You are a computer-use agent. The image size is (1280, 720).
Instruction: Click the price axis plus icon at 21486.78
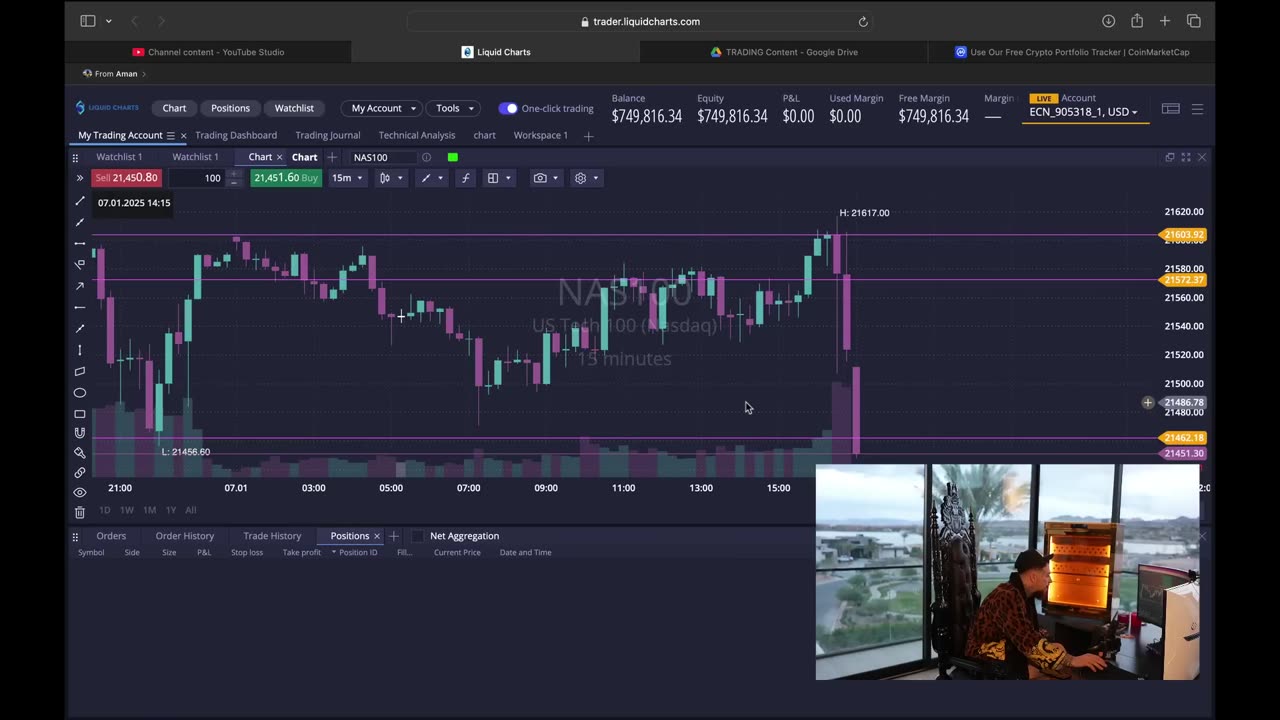[x=1148, y=403]
